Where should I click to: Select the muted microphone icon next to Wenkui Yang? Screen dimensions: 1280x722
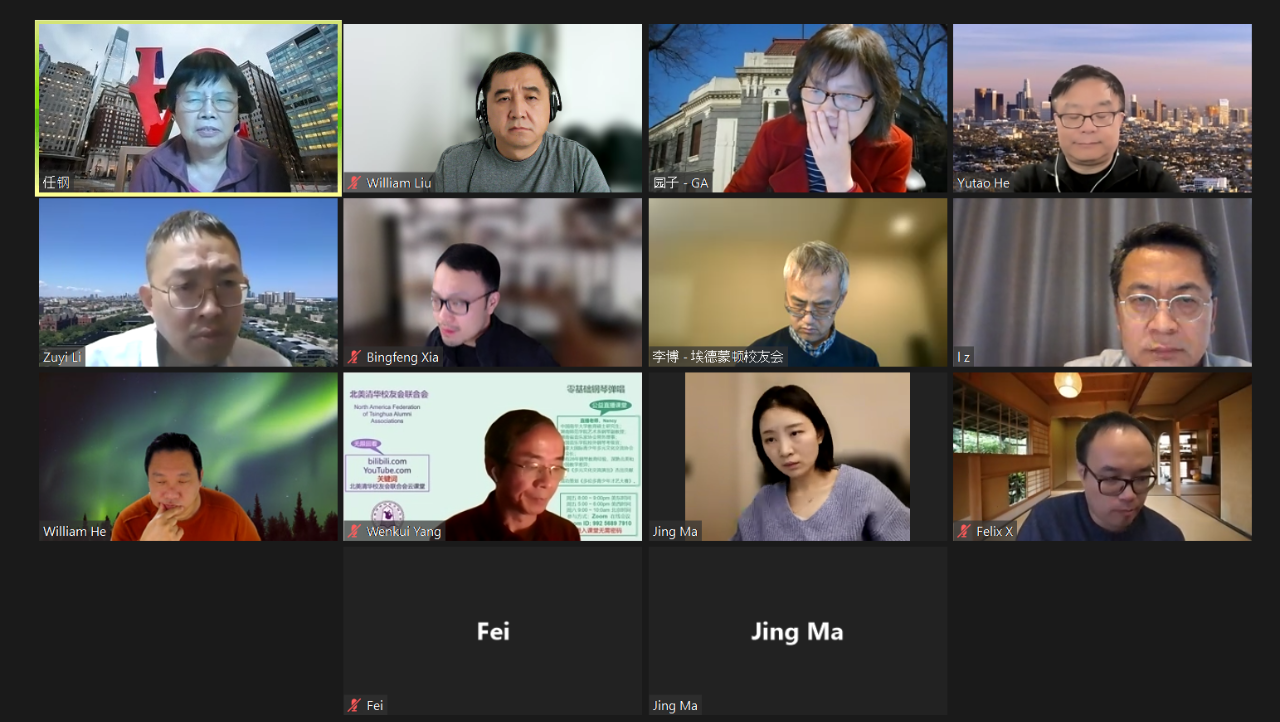(x=354, y=531)
